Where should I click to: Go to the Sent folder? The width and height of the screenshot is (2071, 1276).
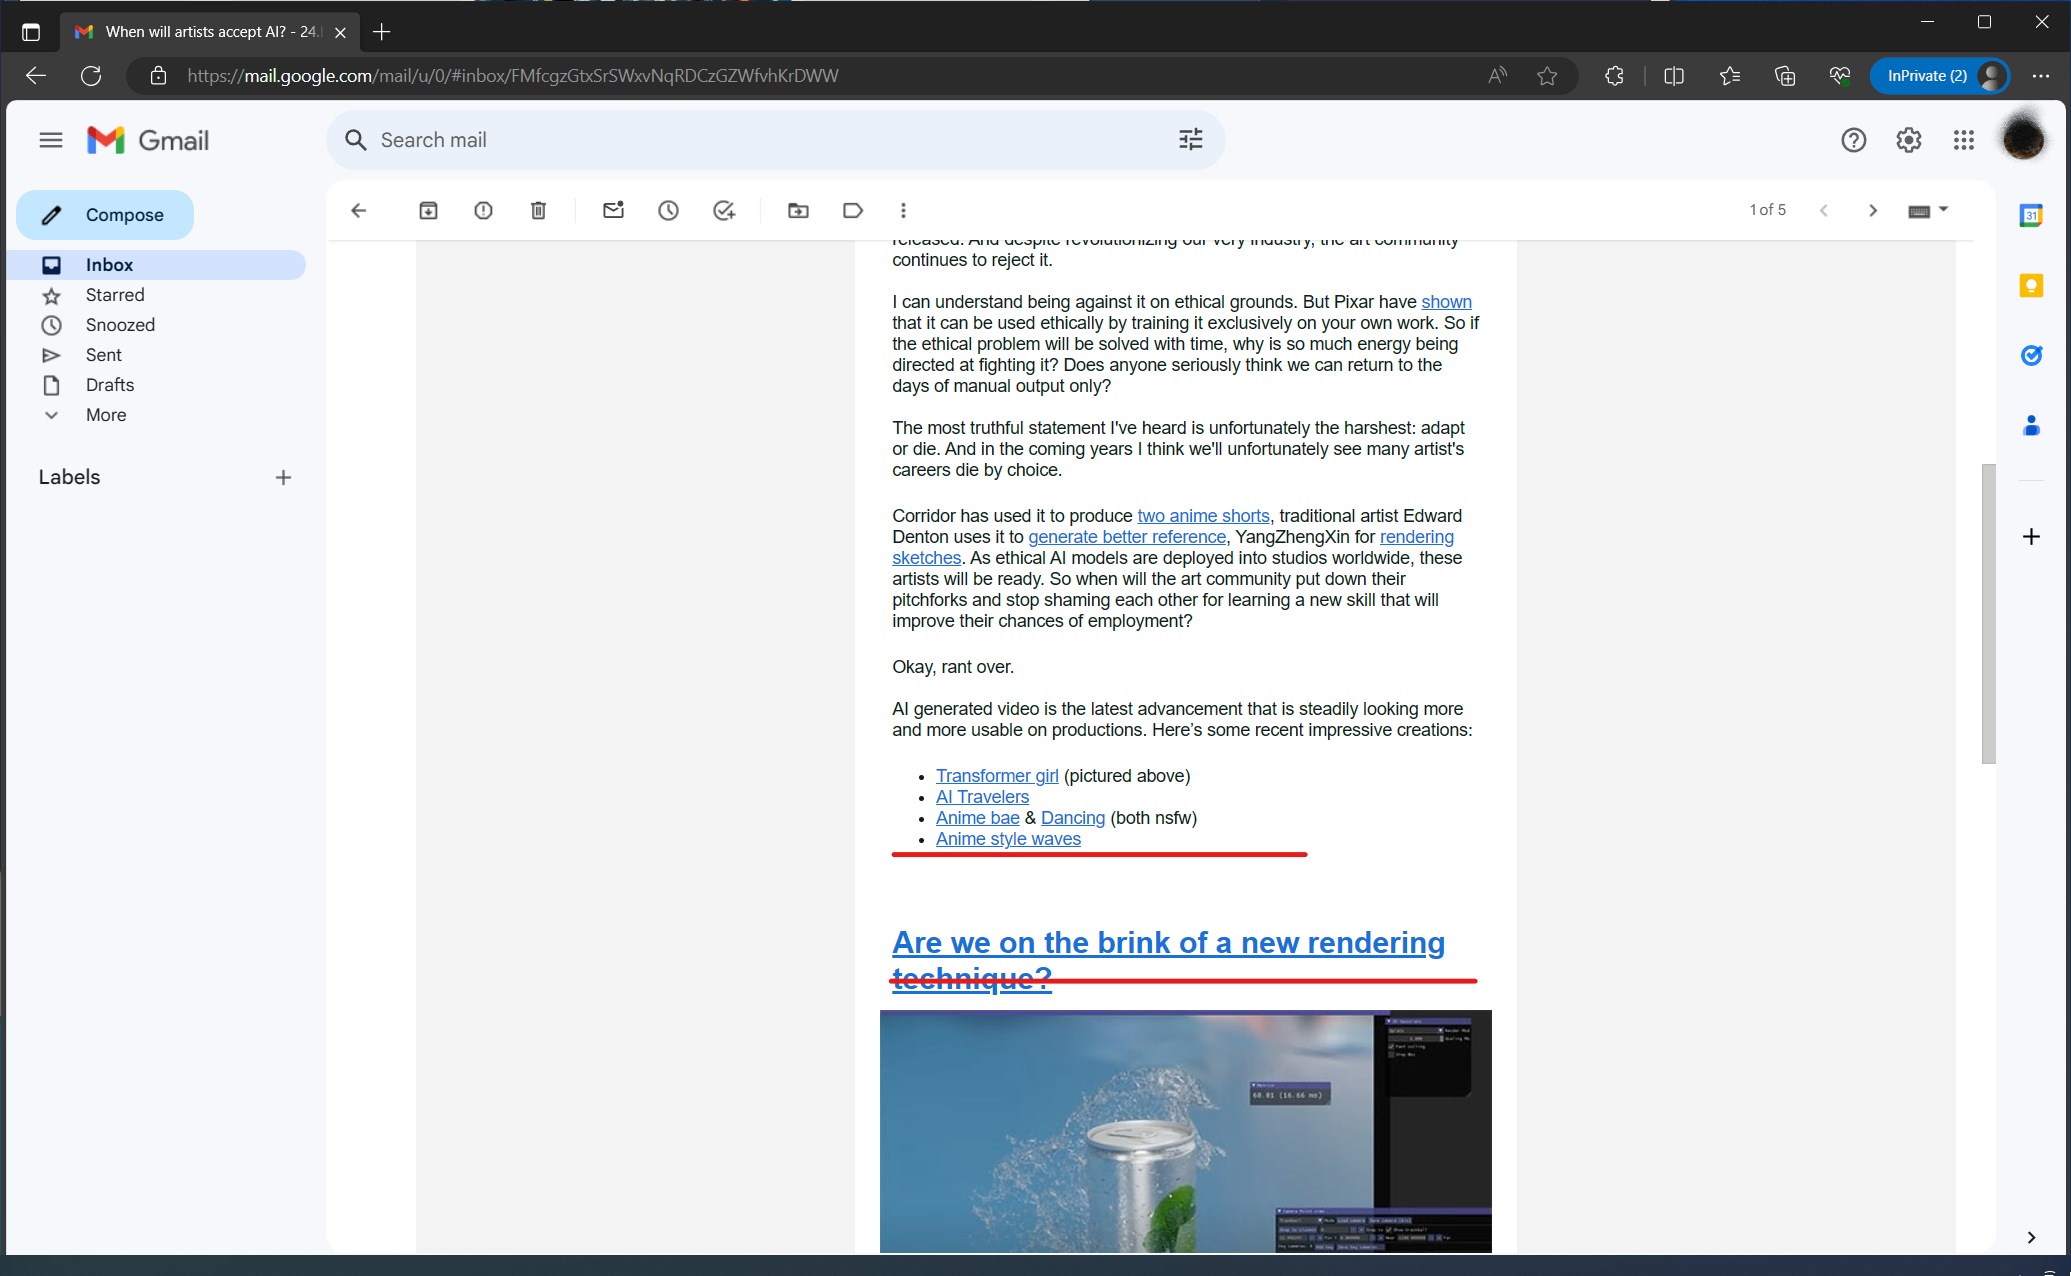point(103,355)
